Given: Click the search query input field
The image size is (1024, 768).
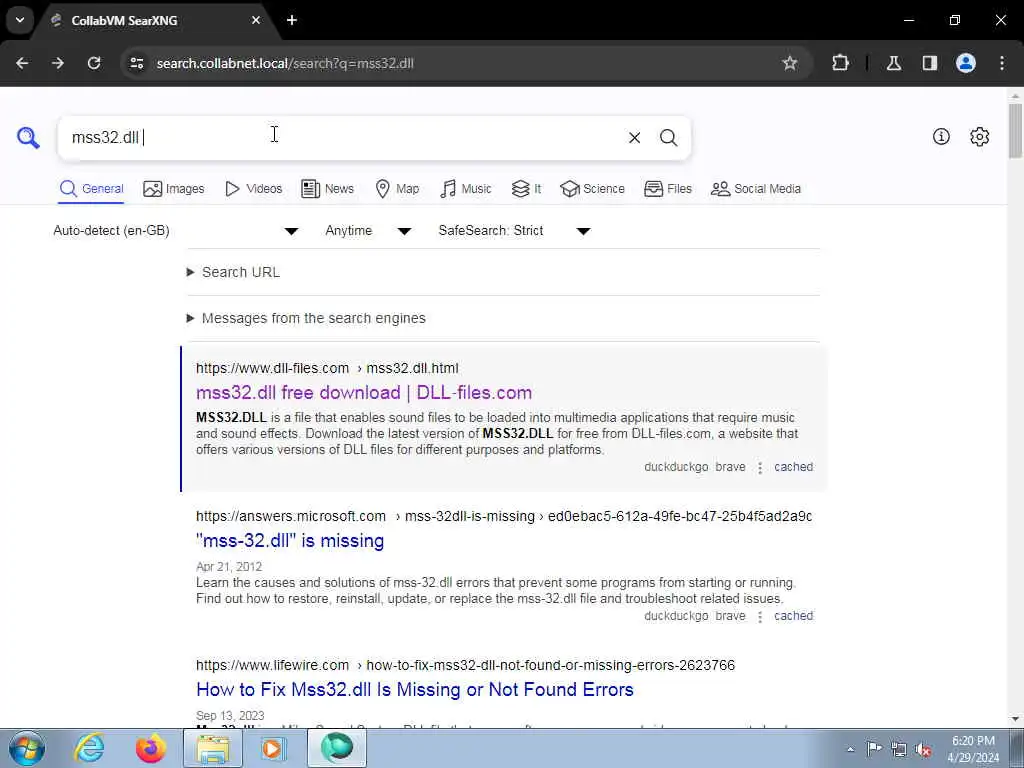Looking at the screenshot, I should (x=340, y=138).
